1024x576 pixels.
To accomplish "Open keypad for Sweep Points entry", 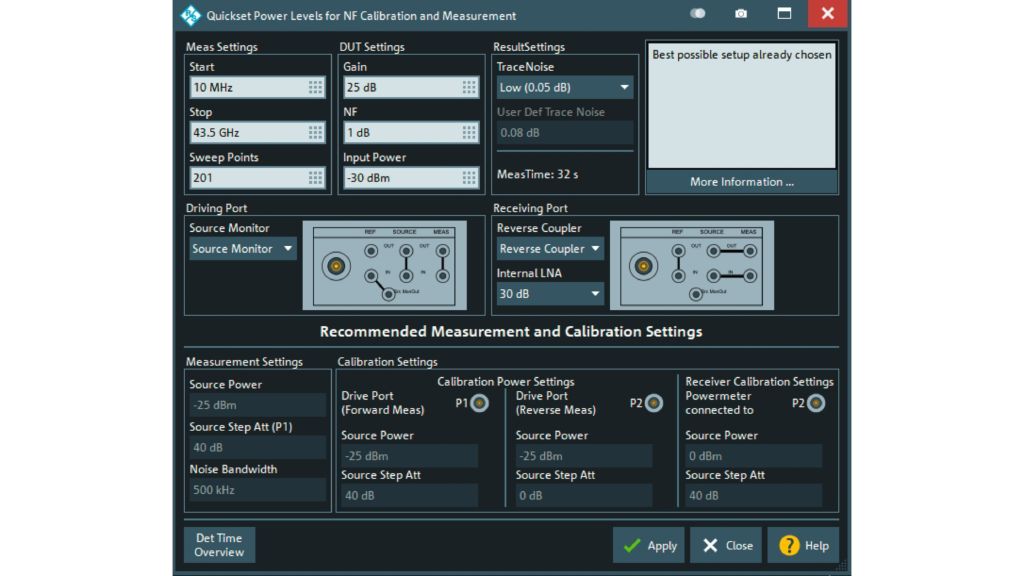I will pyautogui.click(x=316, y=177).
